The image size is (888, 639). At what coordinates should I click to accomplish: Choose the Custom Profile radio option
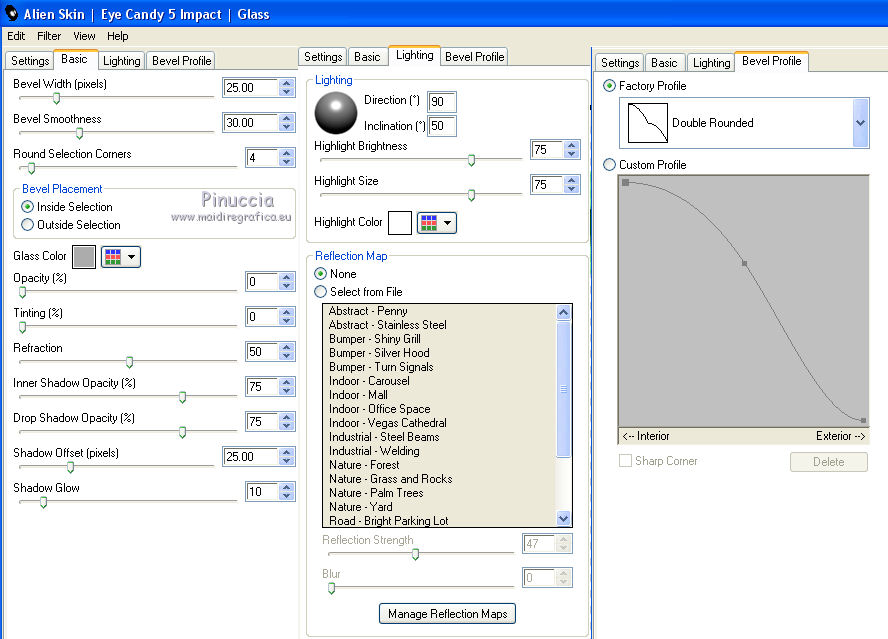pos(610,165)
